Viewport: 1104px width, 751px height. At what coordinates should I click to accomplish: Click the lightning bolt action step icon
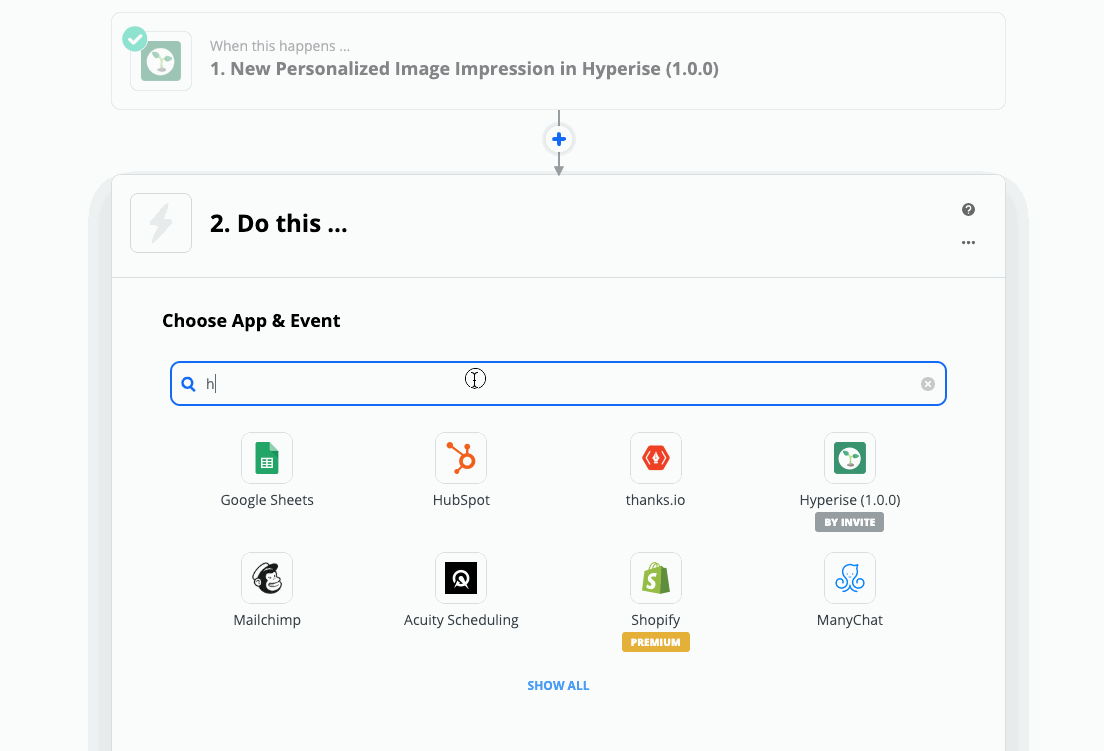161,223
